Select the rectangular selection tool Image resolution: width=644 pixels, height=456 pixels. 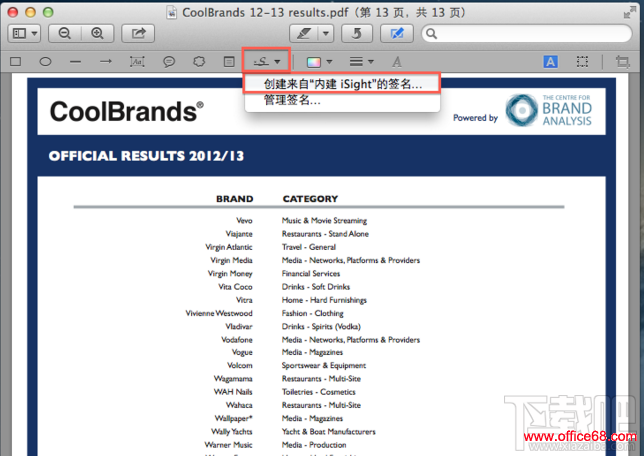point(582,62)
